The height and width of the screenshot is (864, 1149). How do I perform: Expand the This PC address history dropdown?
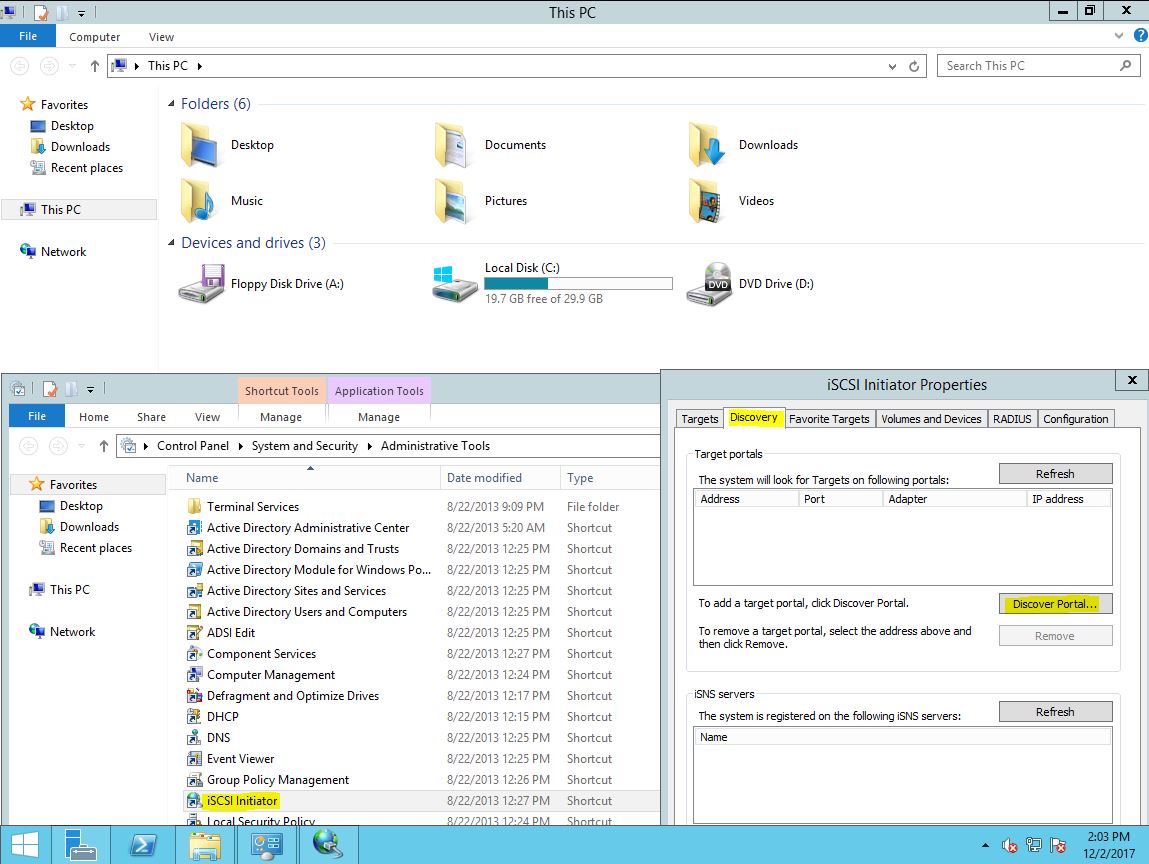coord(892,66)
